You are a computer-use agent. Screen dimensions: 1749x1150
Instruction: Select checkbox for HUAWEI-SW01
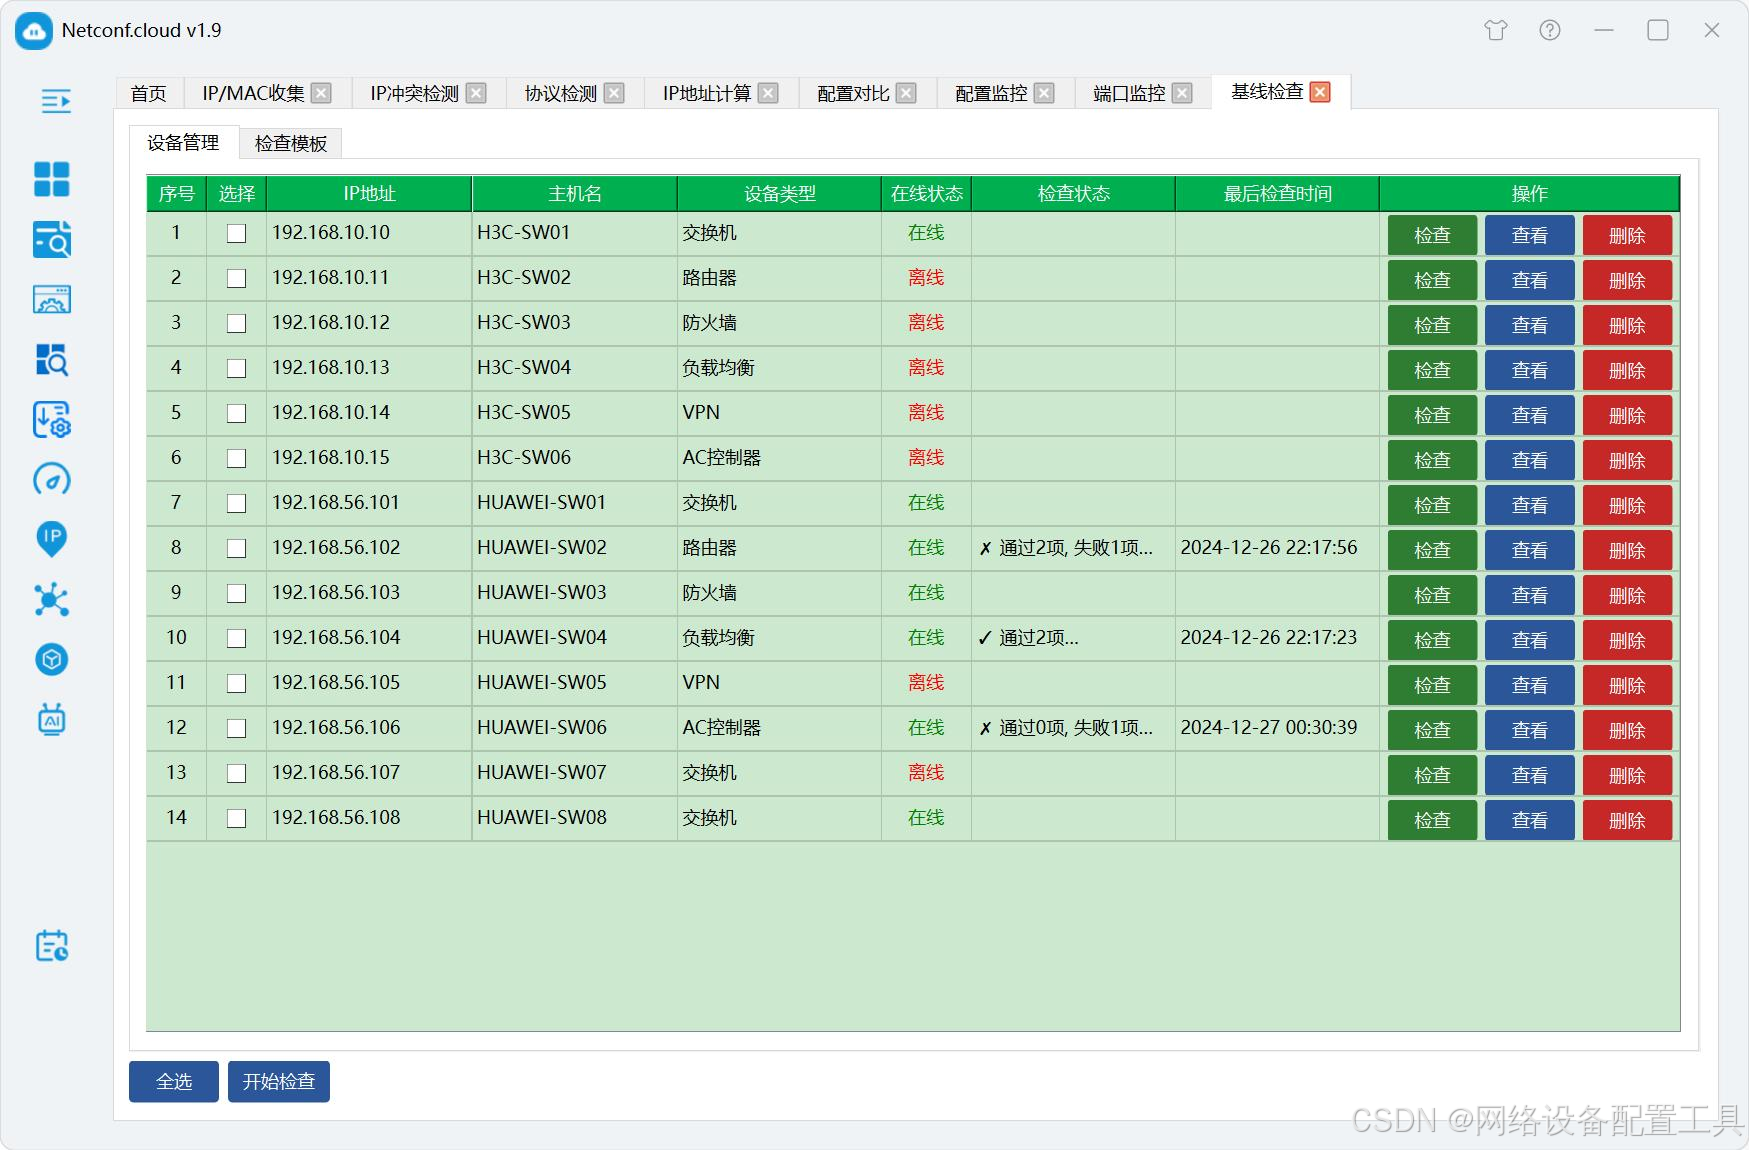[x=236, y=503]
